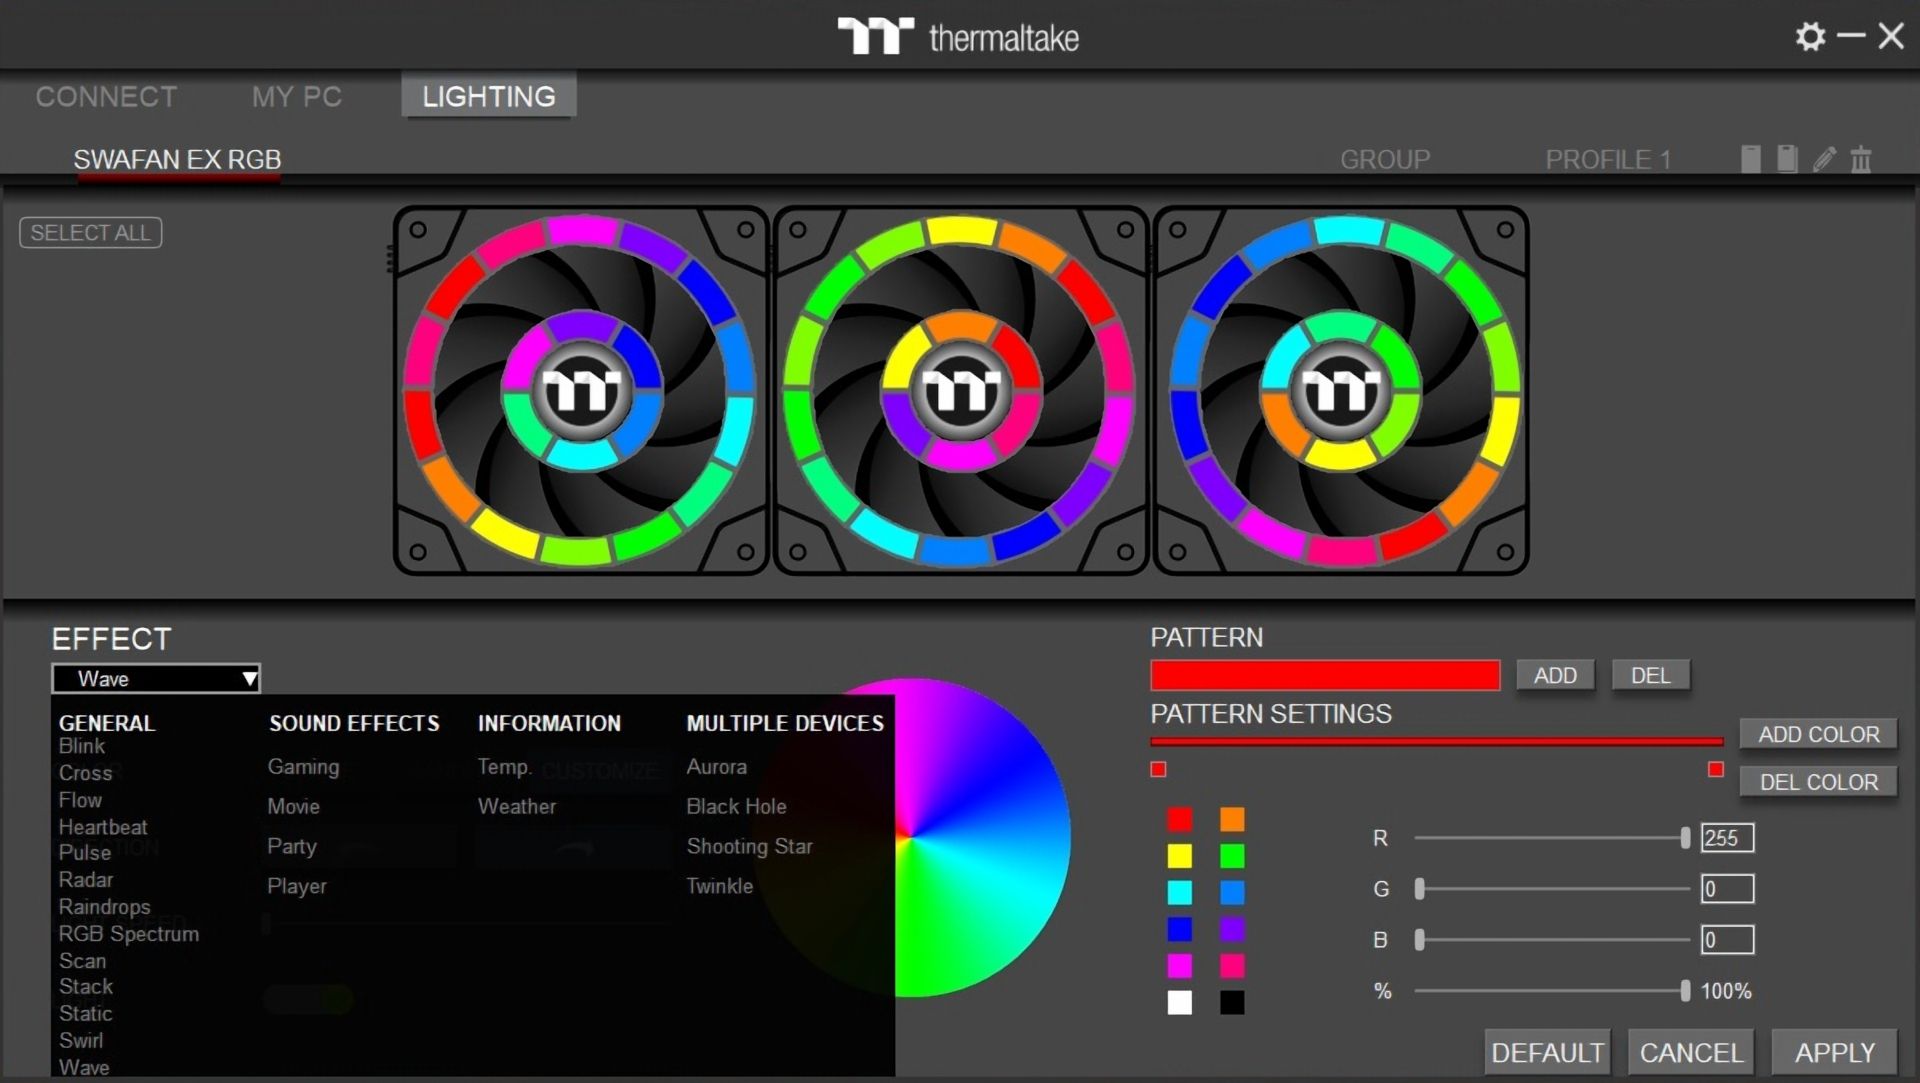Open the Wave effect dropdown

click(156, 678)
